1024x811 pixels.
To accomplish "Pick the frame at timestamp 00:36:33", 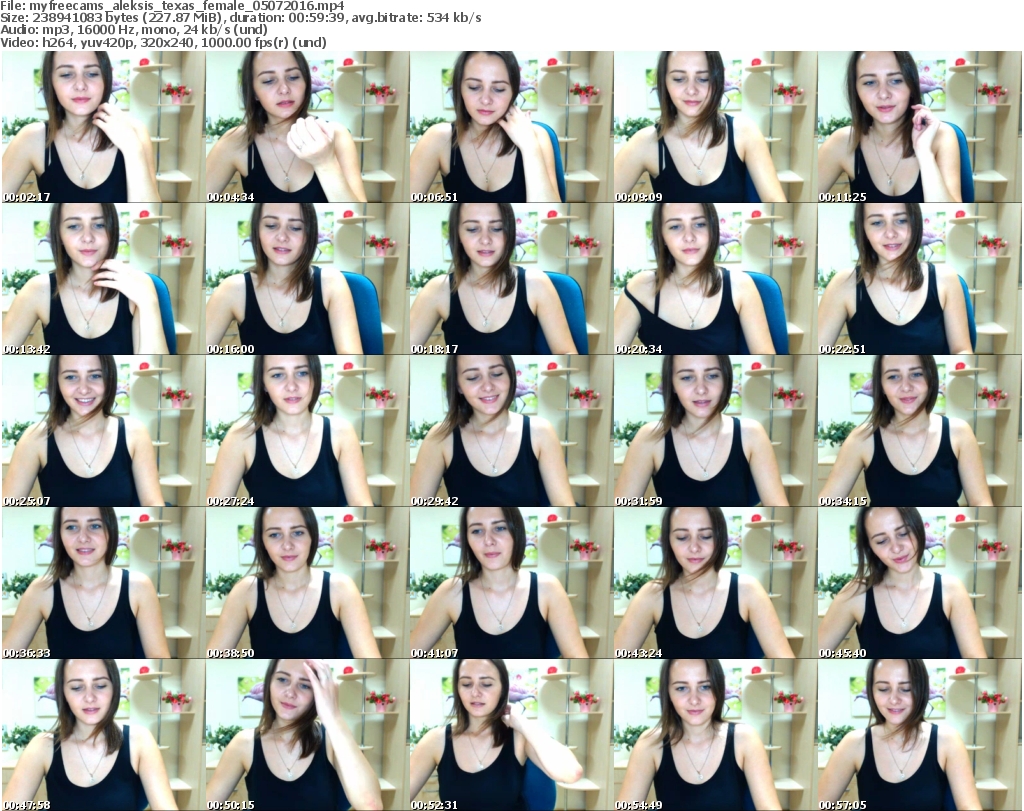I will click(x=103, y=583).
